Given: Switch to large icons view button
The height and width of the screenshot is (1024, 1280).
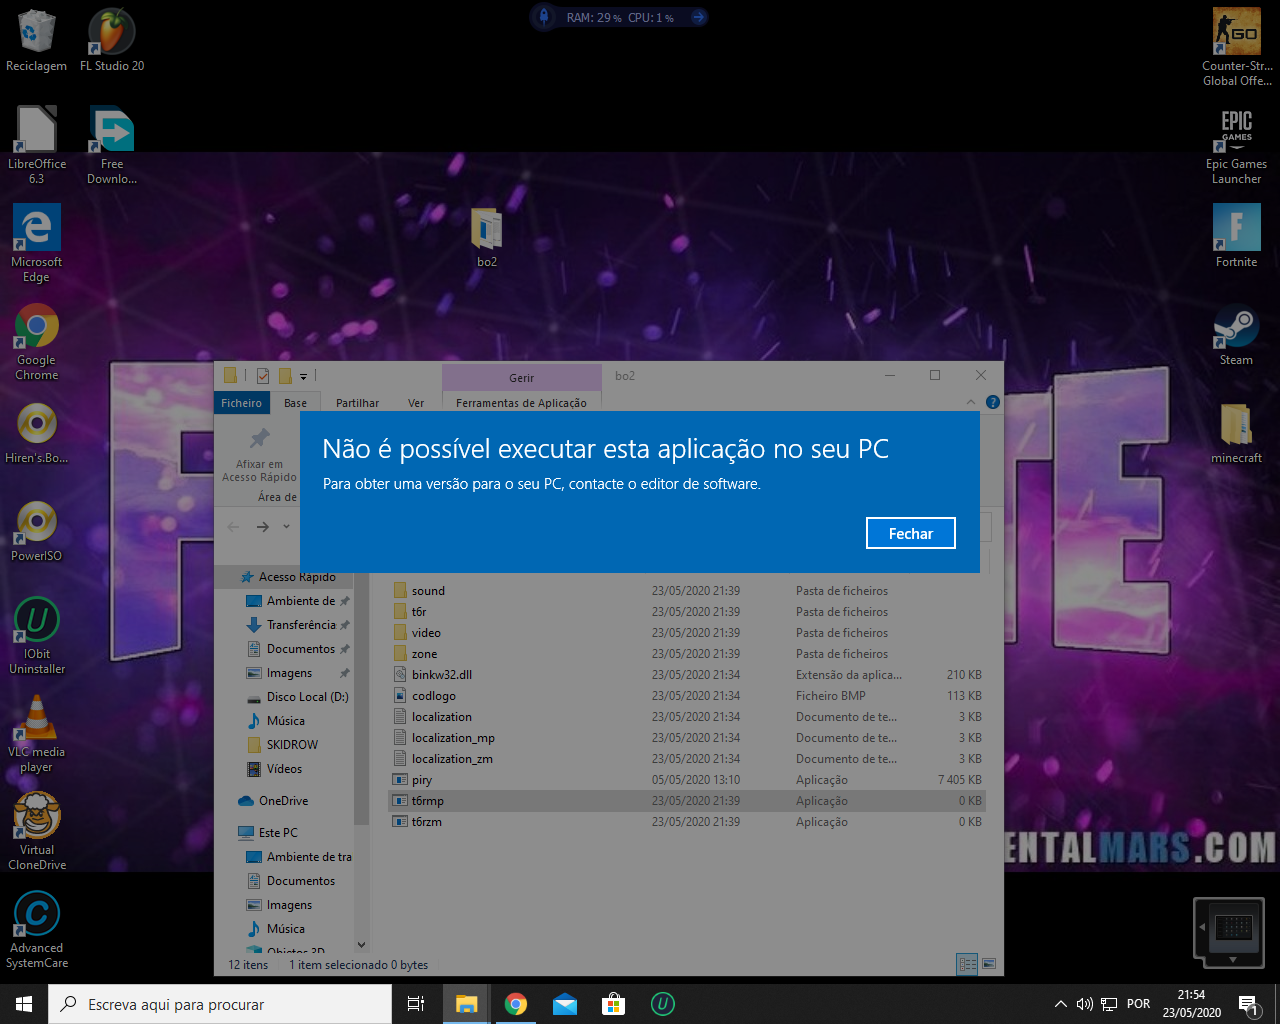Looking at the screenshot, I should 989,964.
